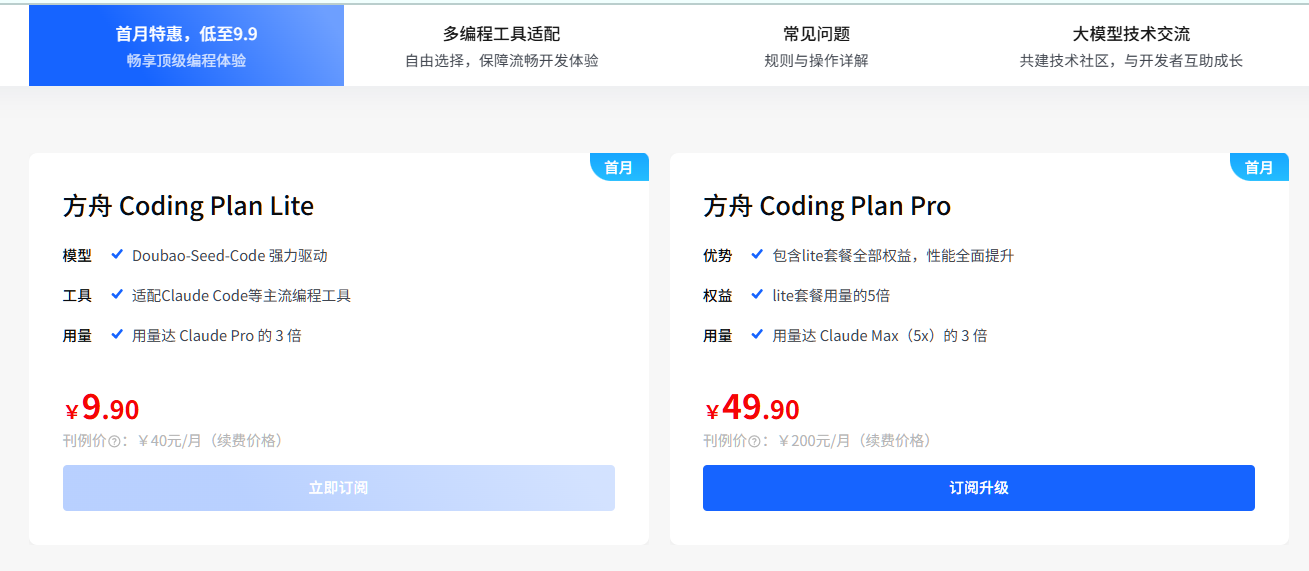
Task: Click the 方舟 Coding Plan Lite title
Action: coord(188,206)
